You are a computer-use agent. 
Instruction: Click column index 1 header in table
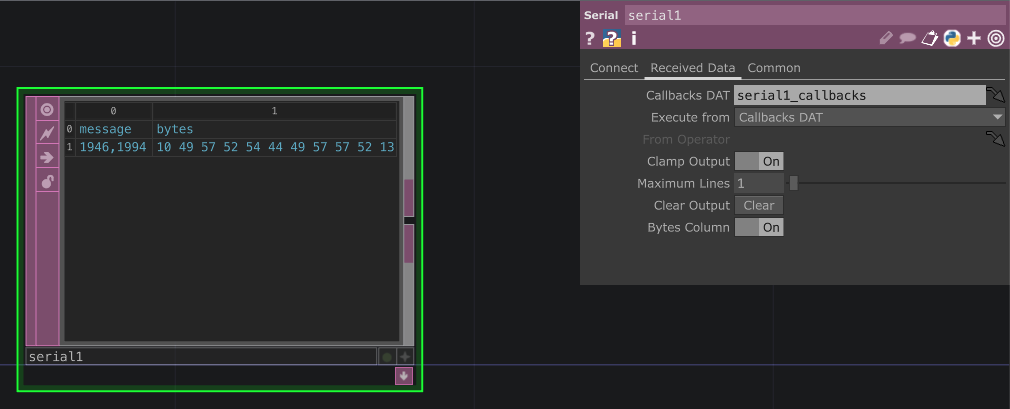point(274,111)
